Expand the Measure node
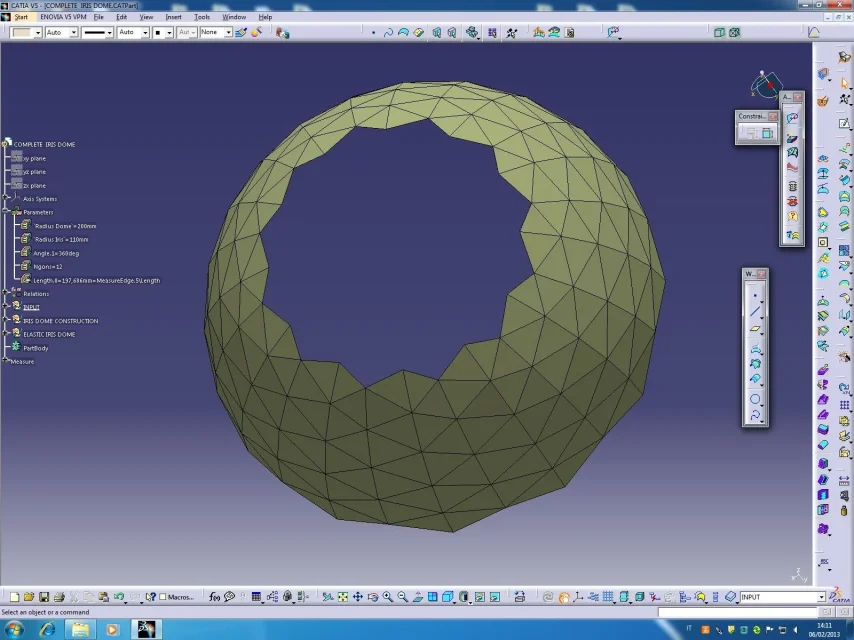The height and width of the screenshot is (640, 854). 5,360
